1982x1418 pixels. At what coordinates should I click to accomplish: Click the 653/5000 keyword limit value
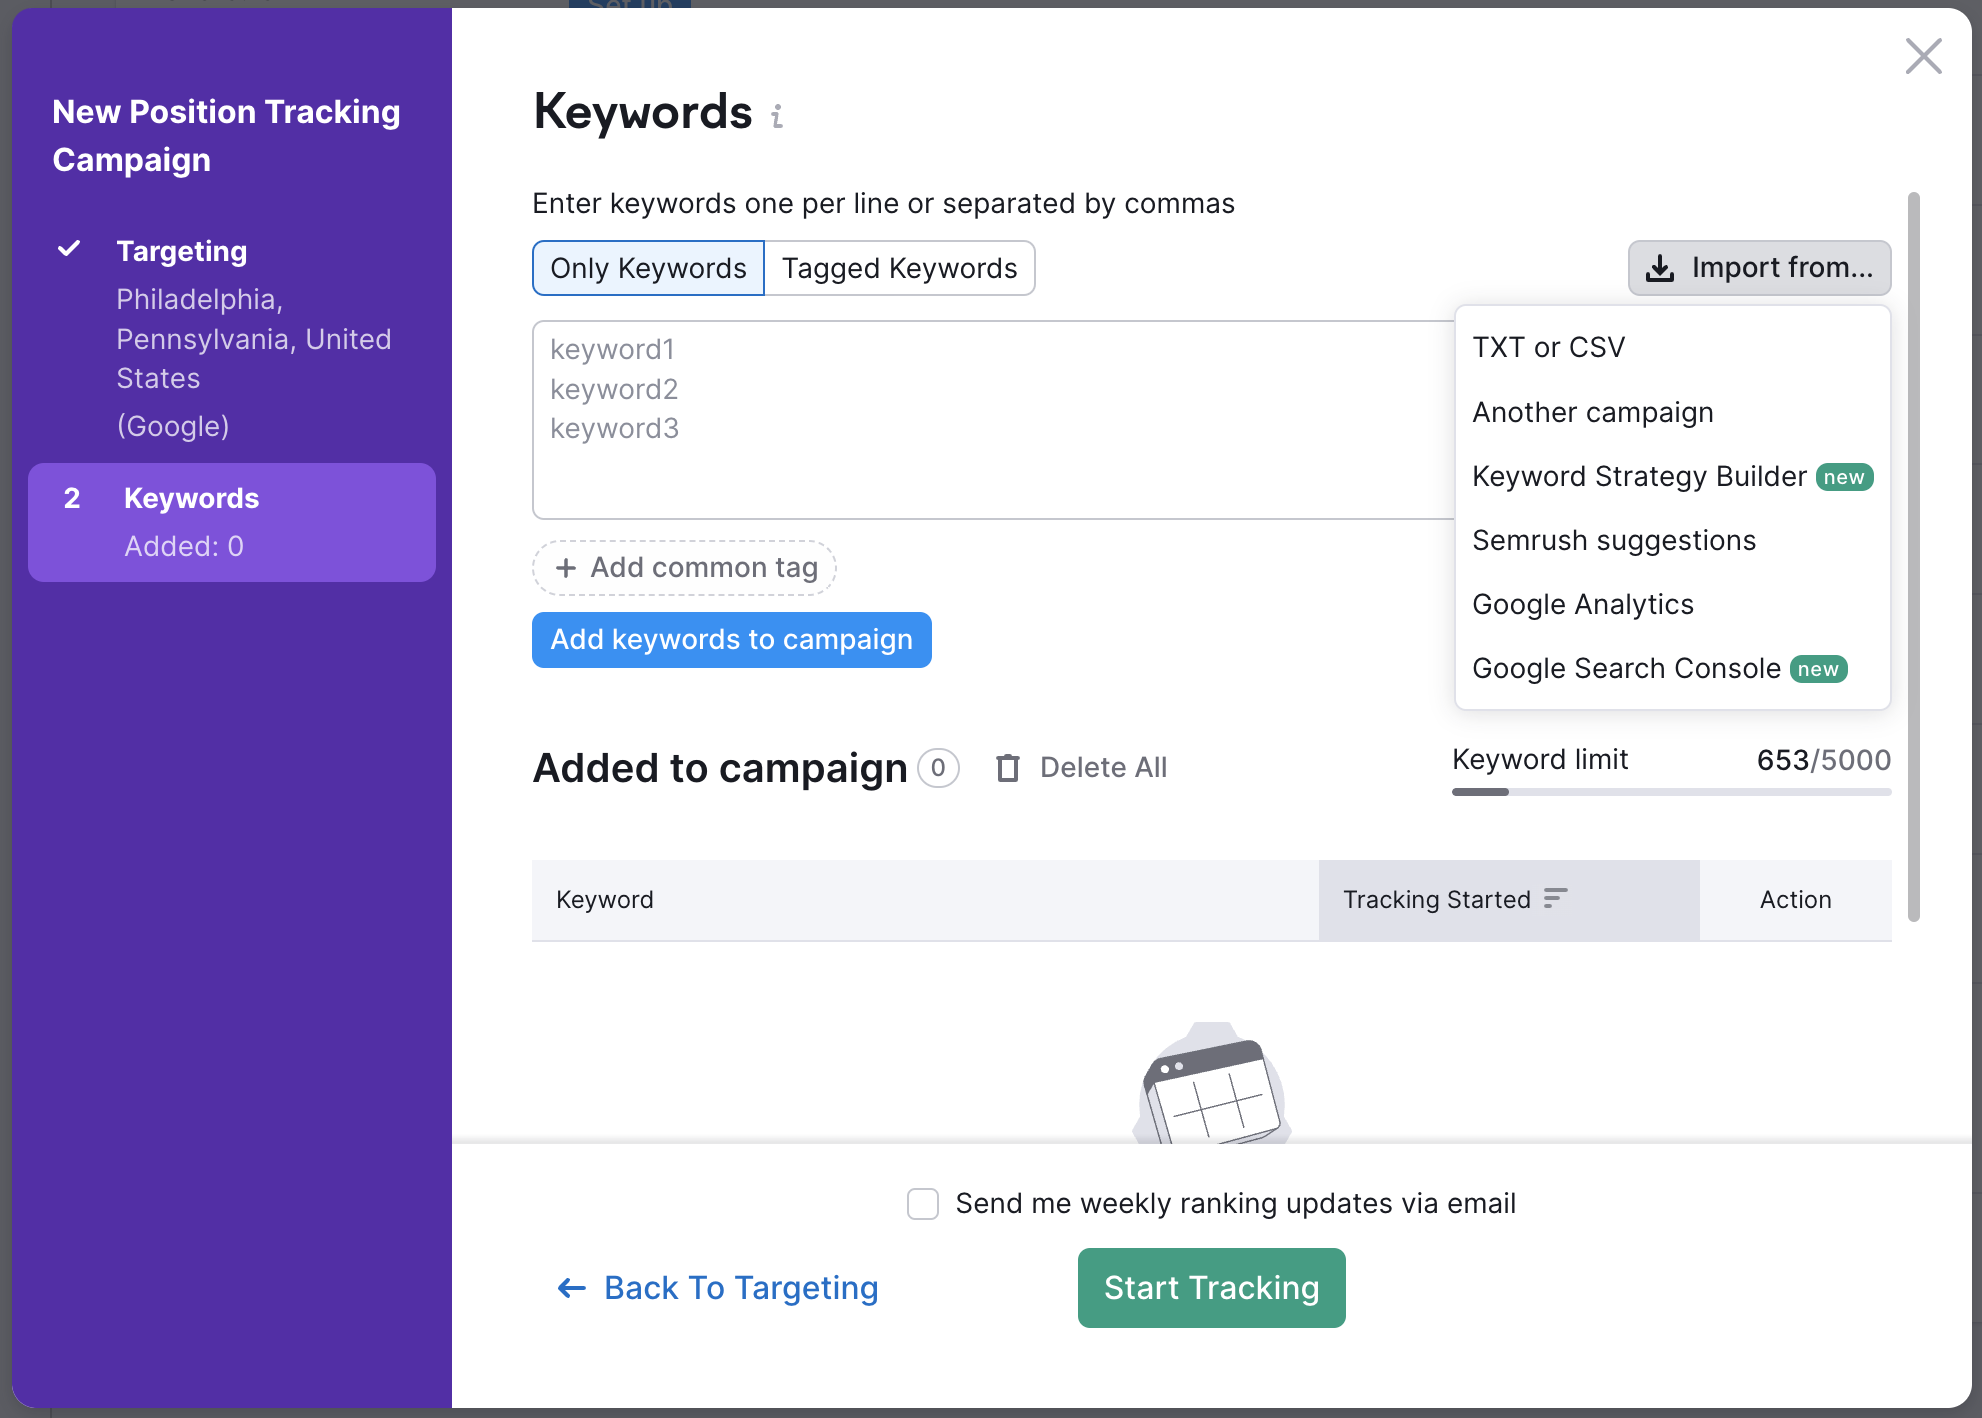click(x=1824, y=760)
